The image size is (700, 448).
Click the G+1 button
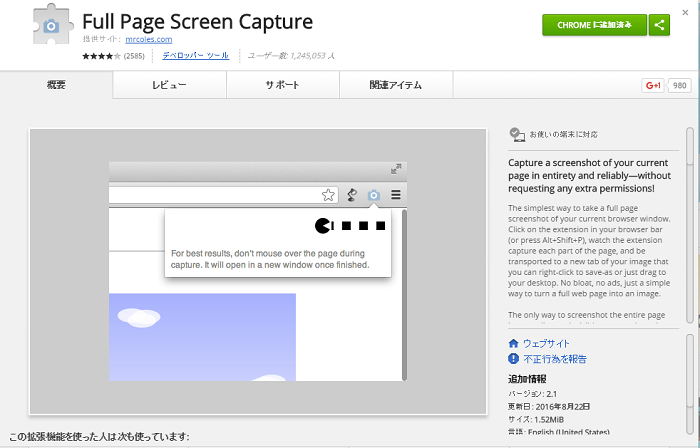click(x=653, y=85)
